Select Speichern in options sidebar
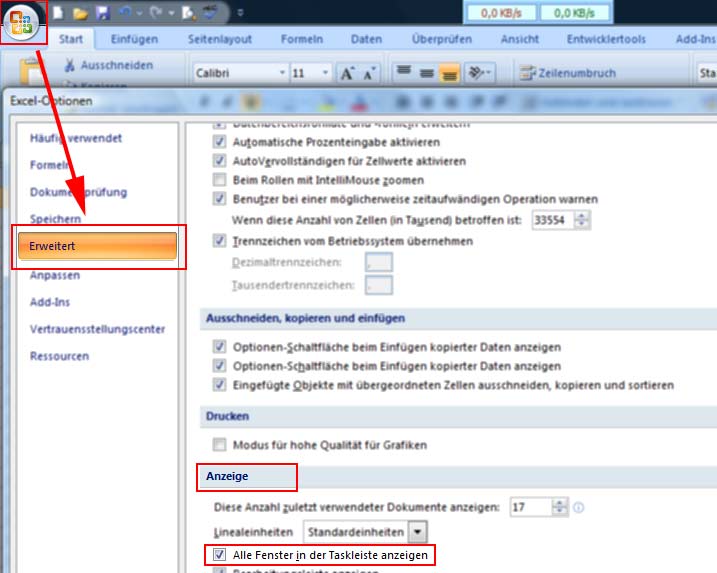 55,219
